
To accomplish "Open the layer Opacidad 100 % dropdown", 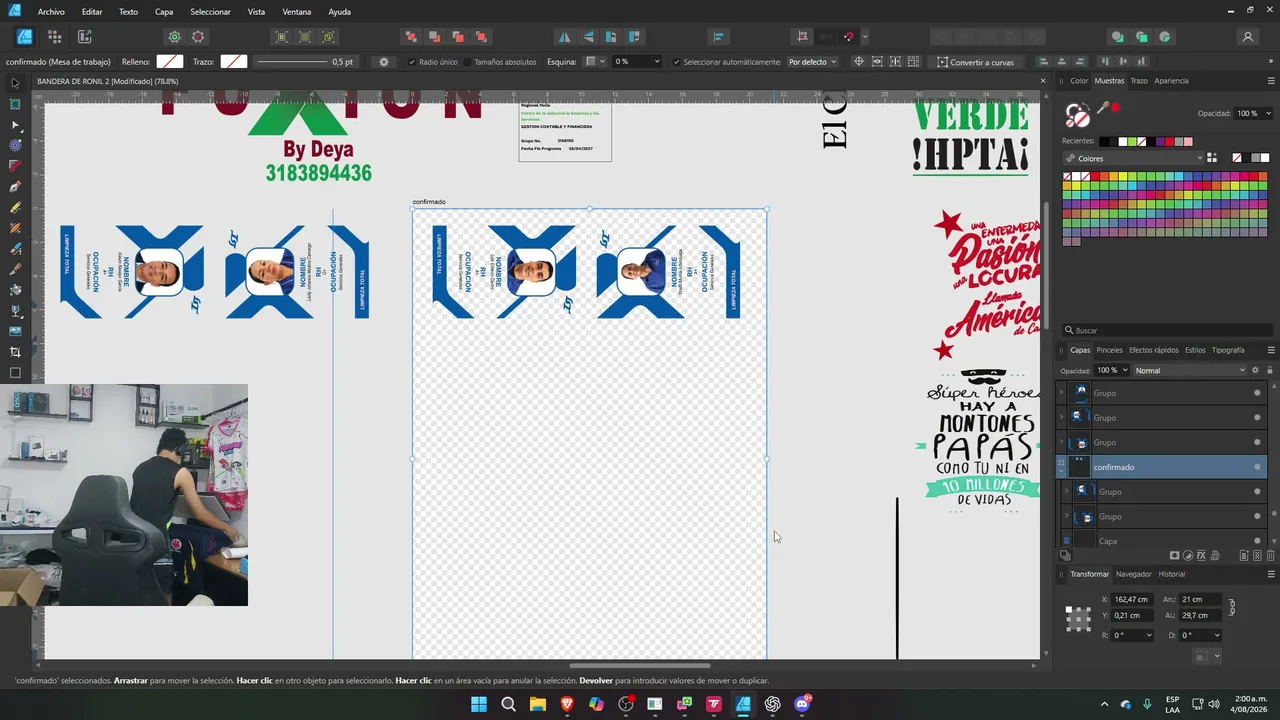I will coord(1111,370).
